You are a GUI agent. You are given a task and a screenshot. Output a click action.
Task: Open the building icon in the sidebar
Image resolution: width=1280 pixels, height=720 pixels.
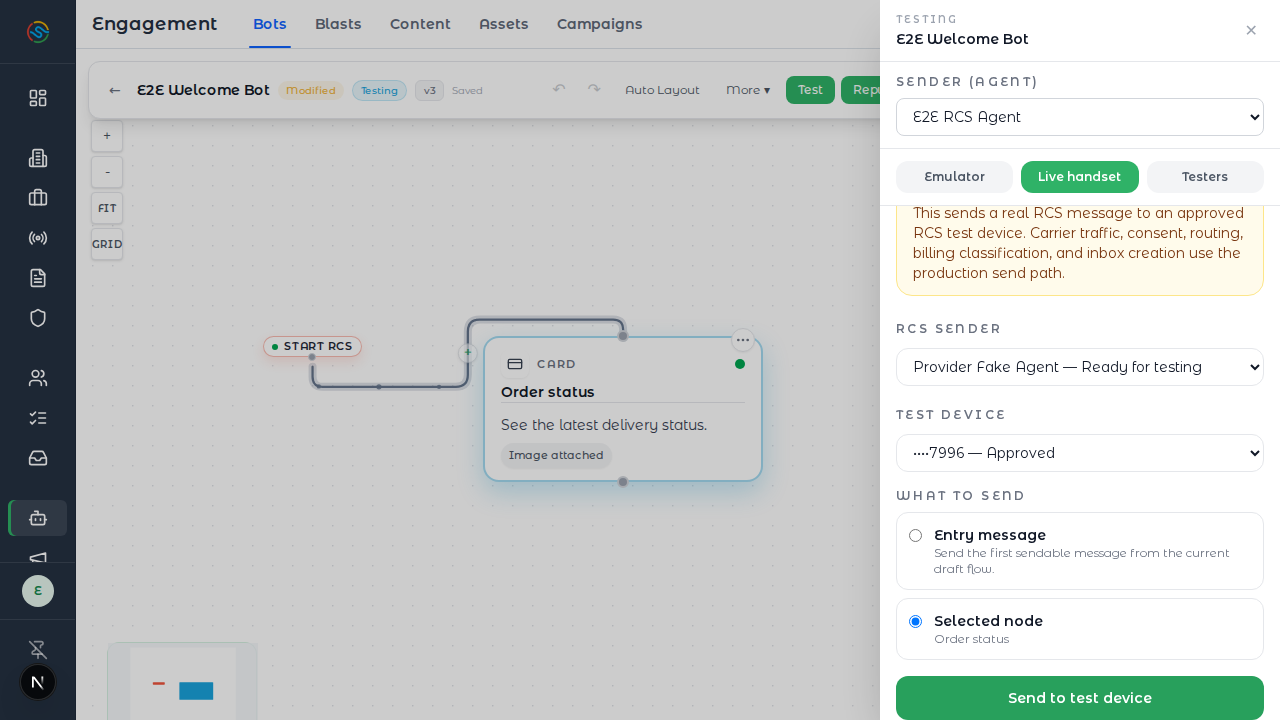38,158
